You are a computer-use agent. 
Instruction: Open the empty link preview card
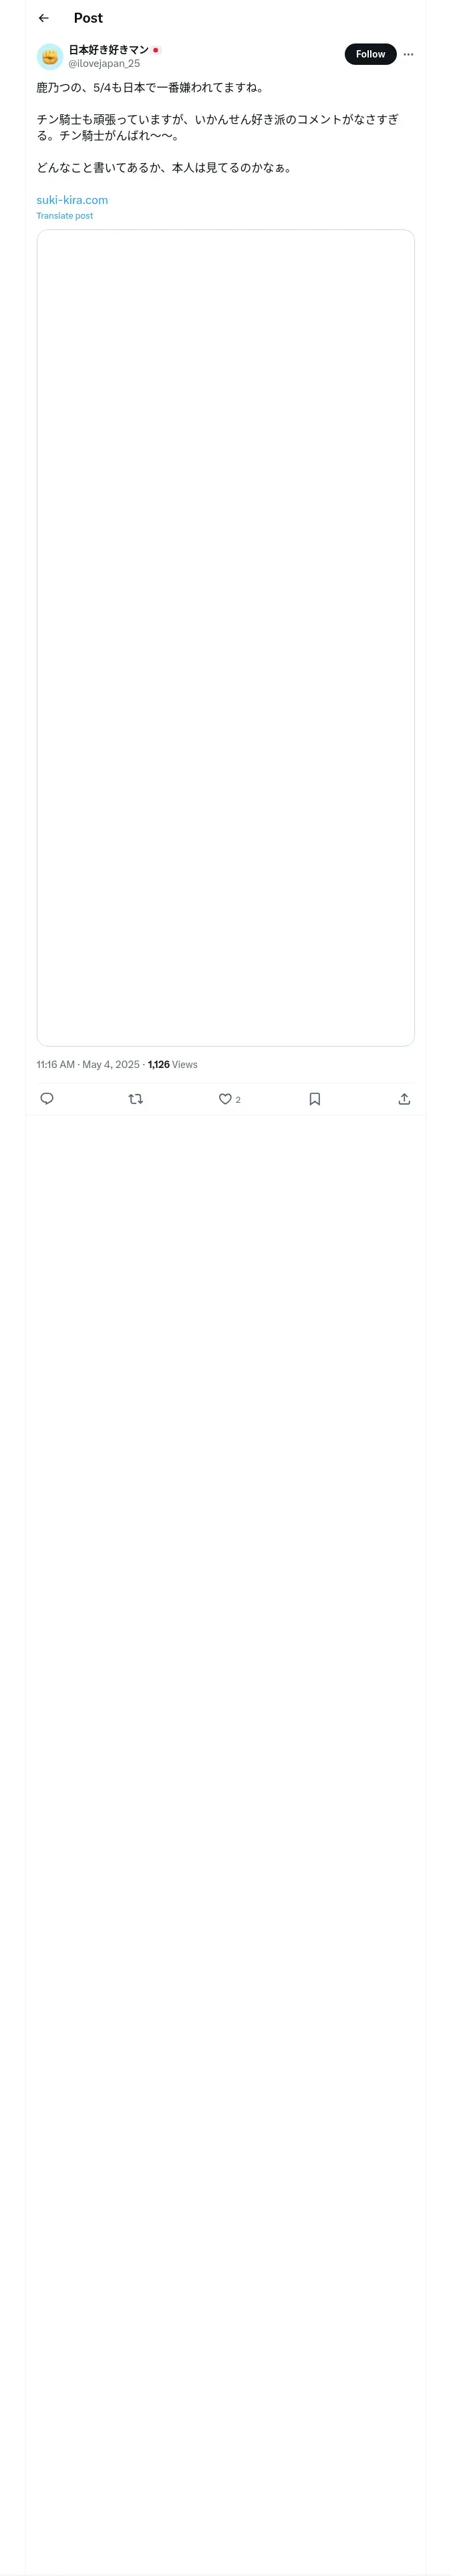(x=225, y=637)
